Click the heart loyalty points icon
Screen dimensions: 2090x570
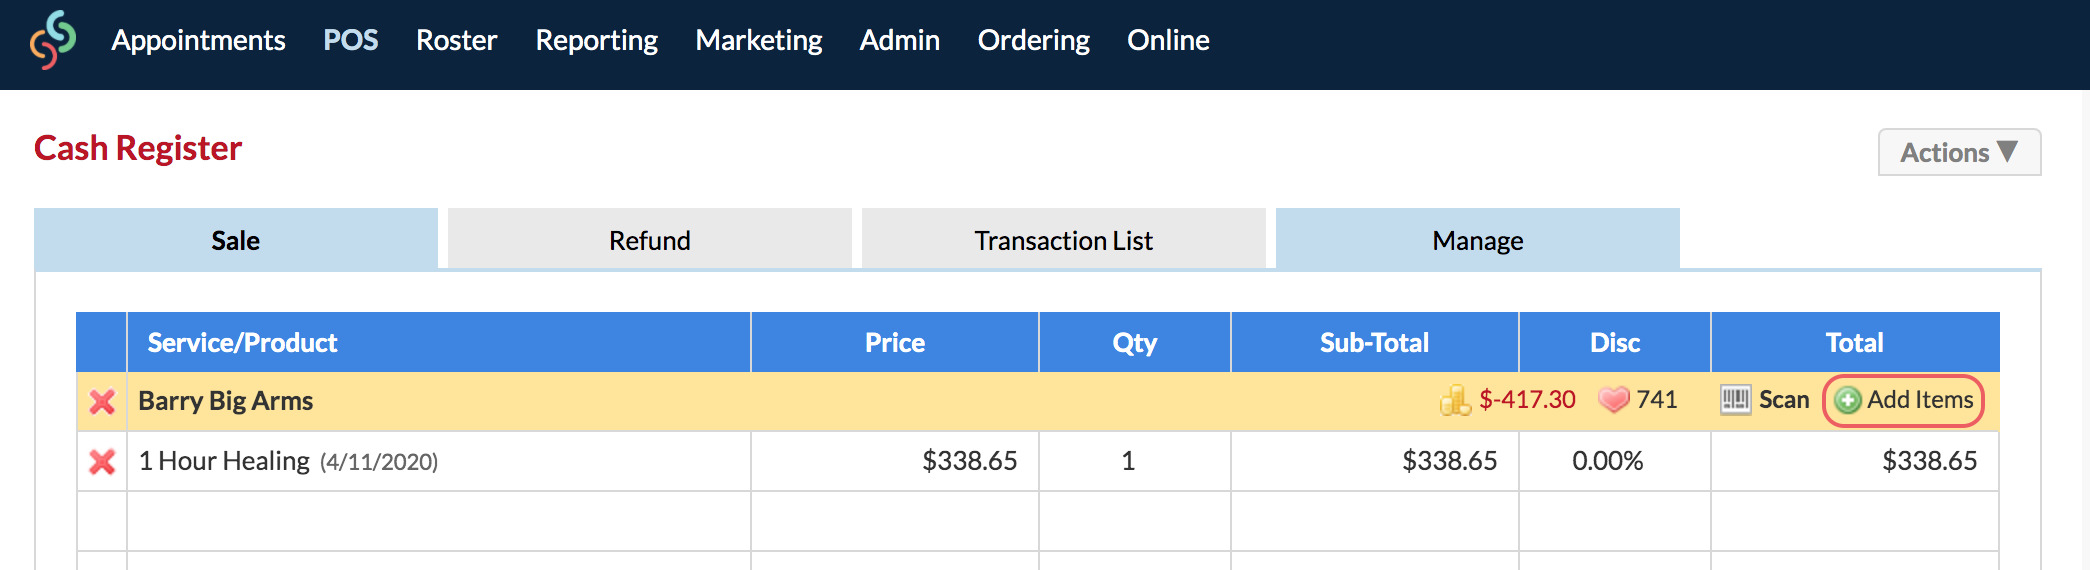click(x=1614, y=400)
